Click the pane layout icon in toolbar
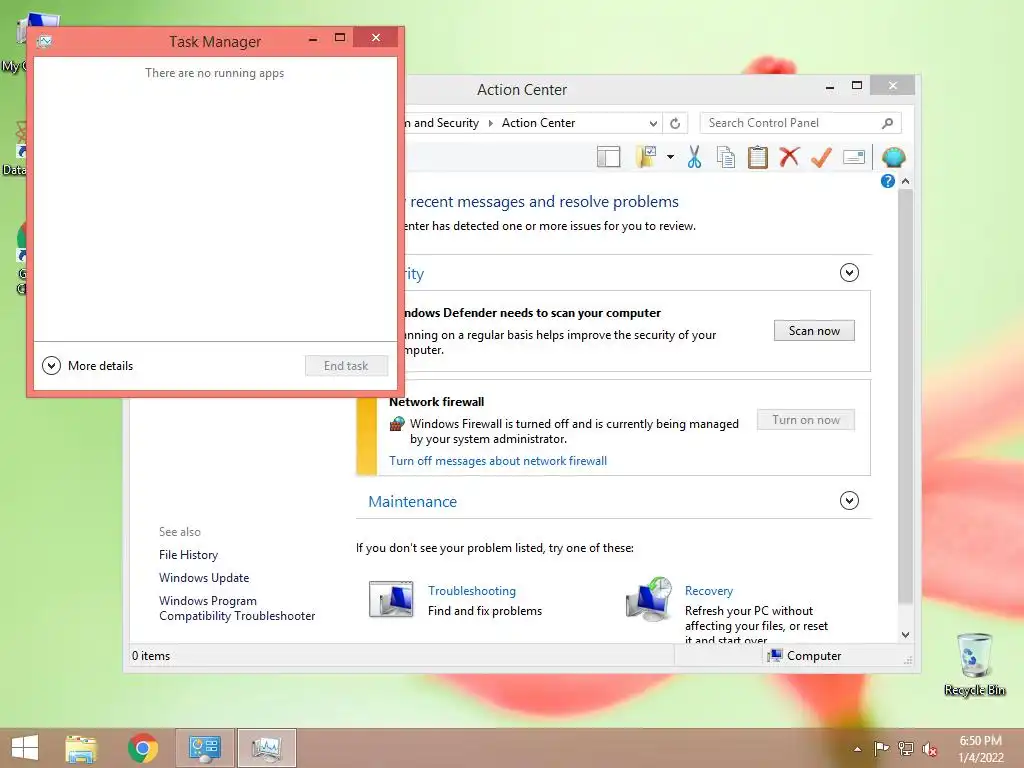1024x768 pixels. coord(609,157)
